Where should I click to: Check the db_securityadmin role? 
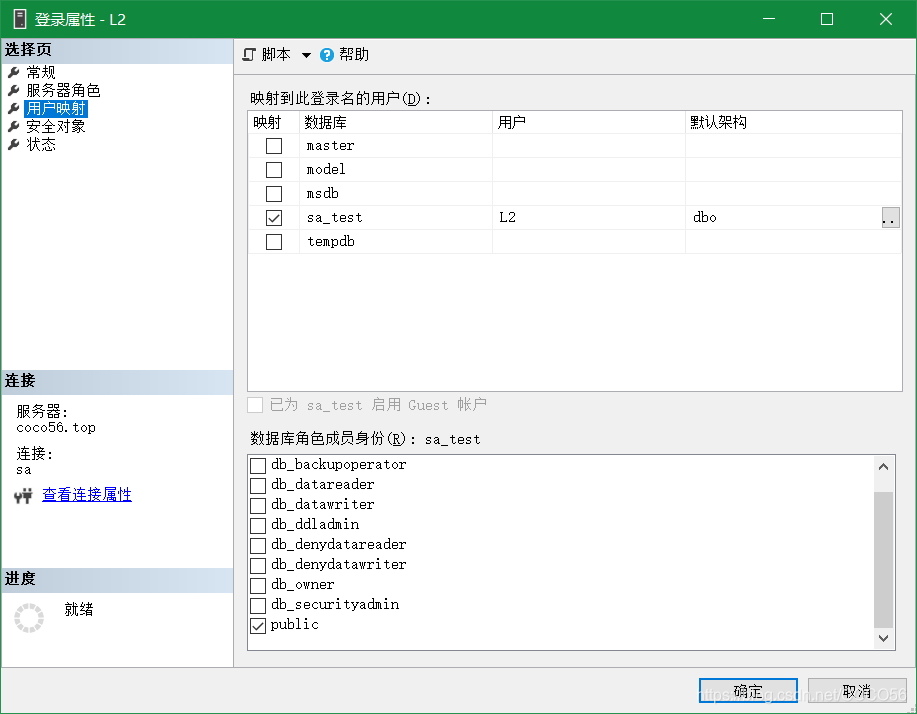258,605
